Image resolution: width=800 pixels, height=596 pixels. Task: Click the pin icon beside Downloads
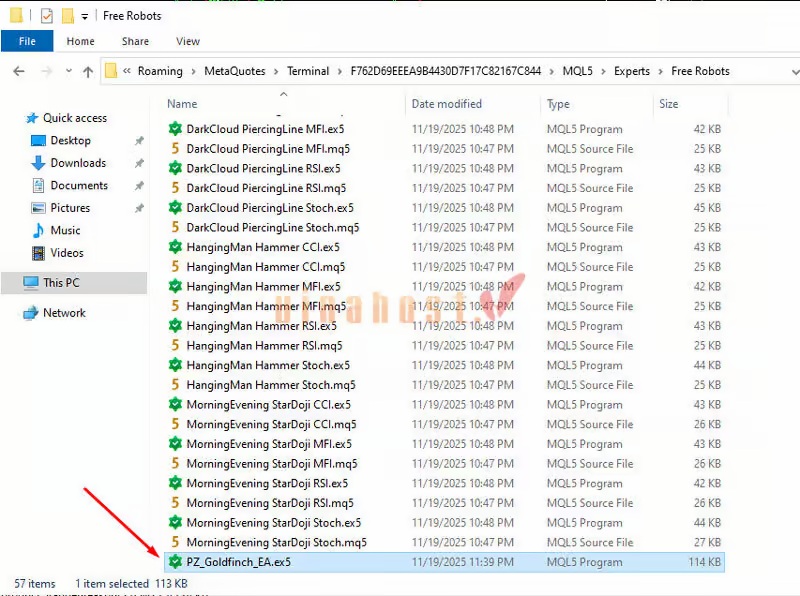(x=139, y=163)
